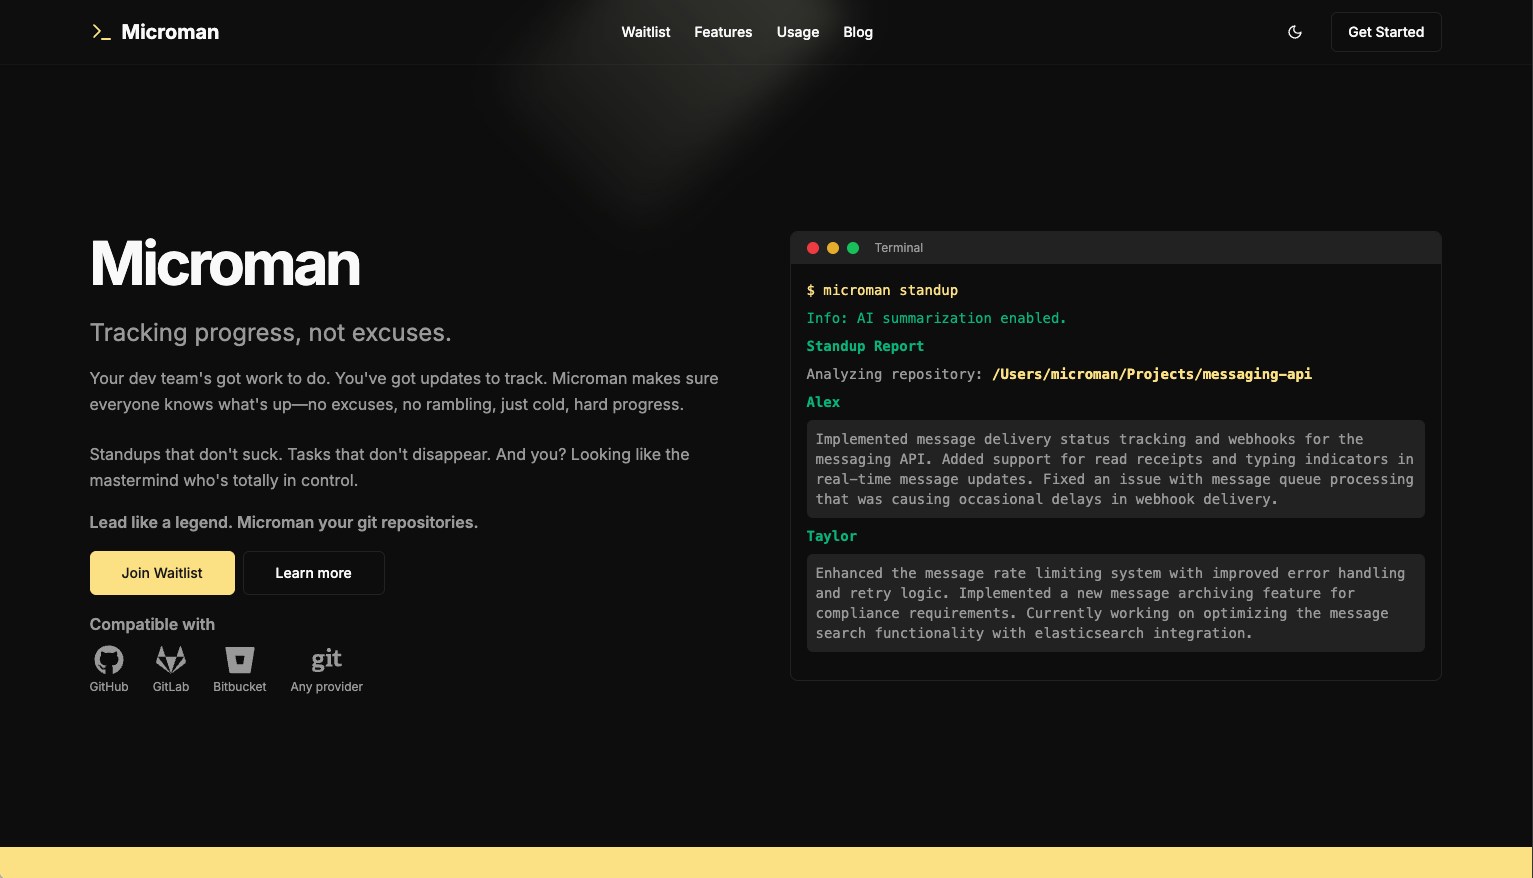Click the 'Terminal' window title
1533x878 pixels.
click(899, 248)
